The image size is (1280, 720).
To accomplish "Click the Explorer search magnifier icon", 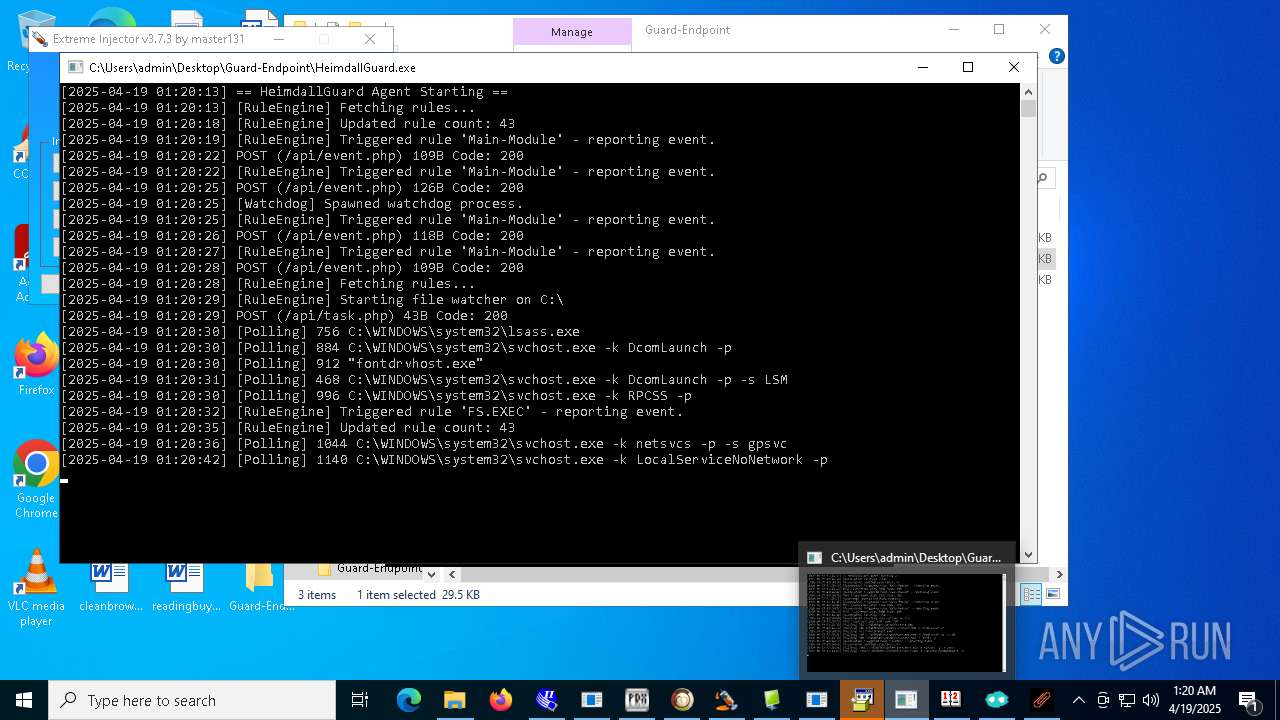I will (1042, 178).
